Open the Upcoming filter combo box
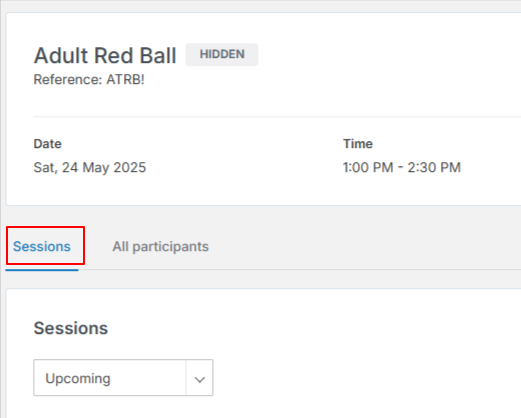 tap(123, 377)
